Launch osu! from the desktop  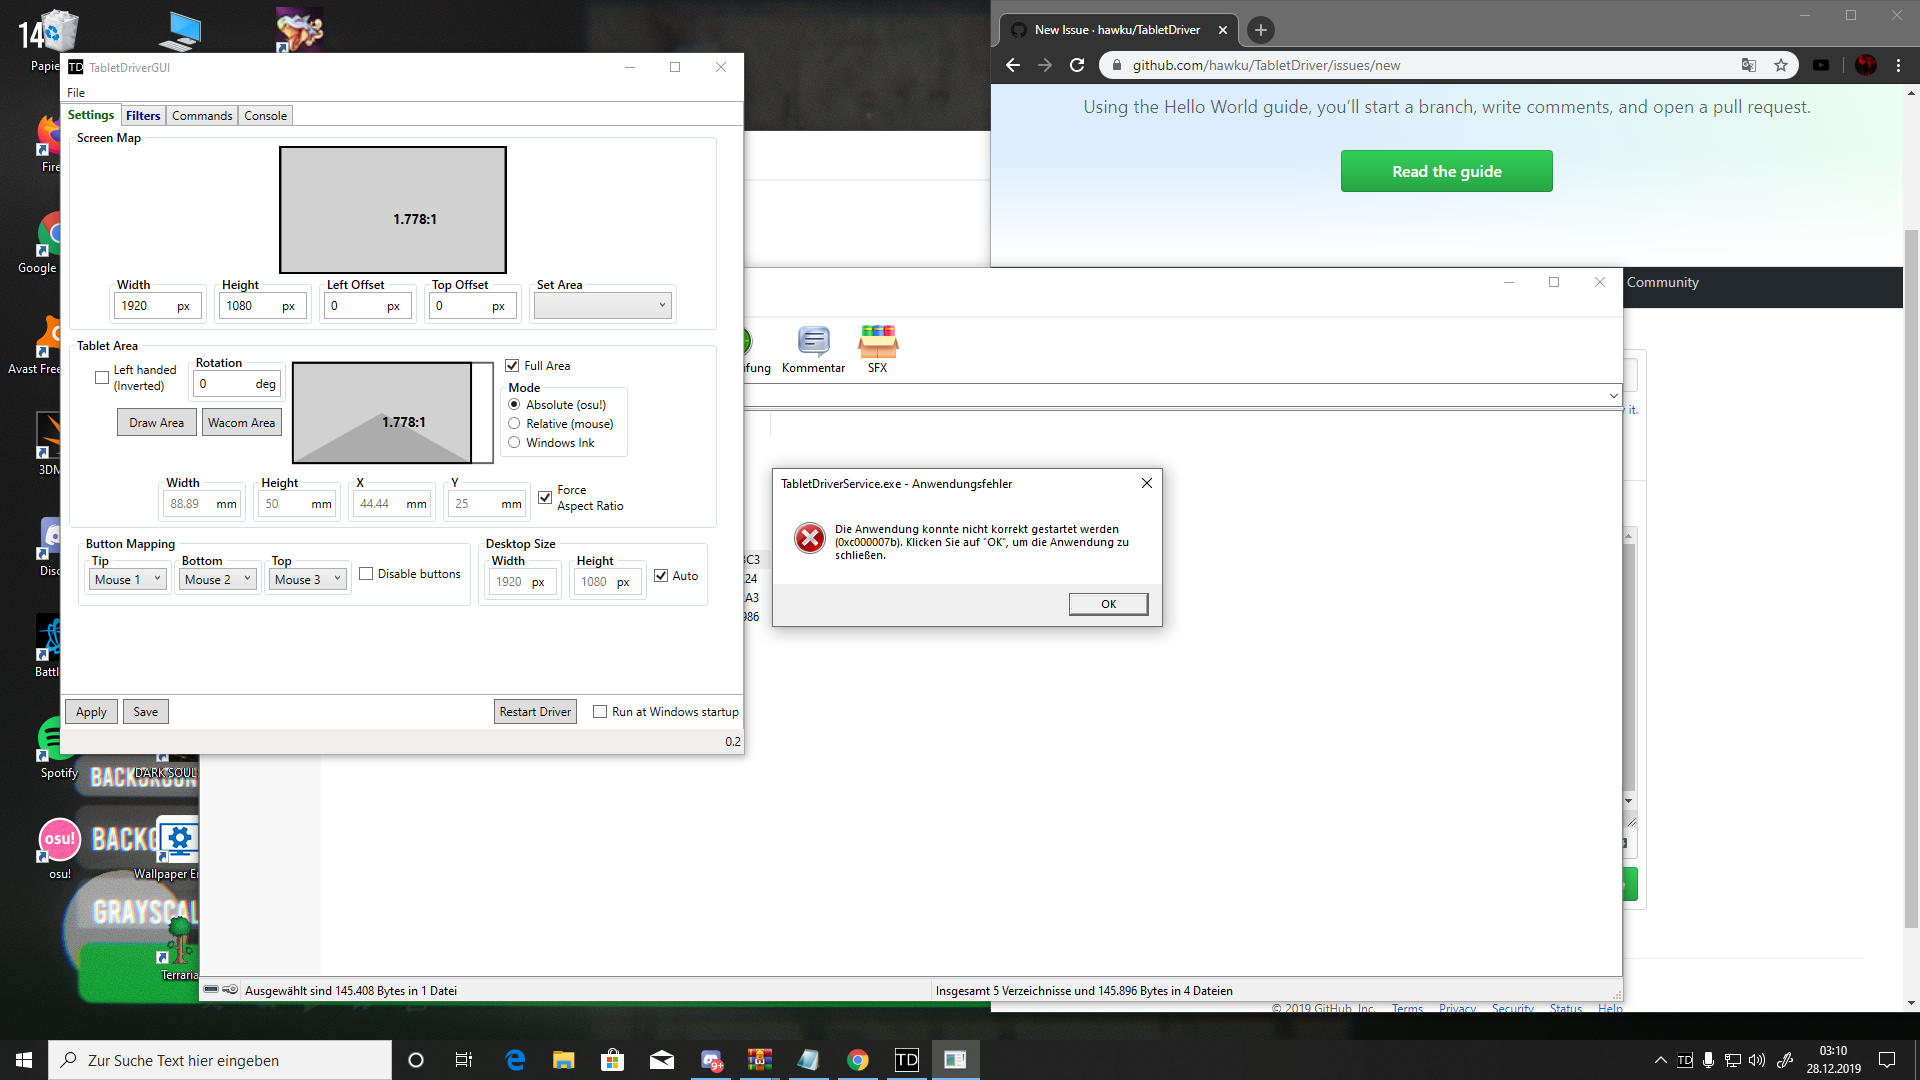pos(59,840)
